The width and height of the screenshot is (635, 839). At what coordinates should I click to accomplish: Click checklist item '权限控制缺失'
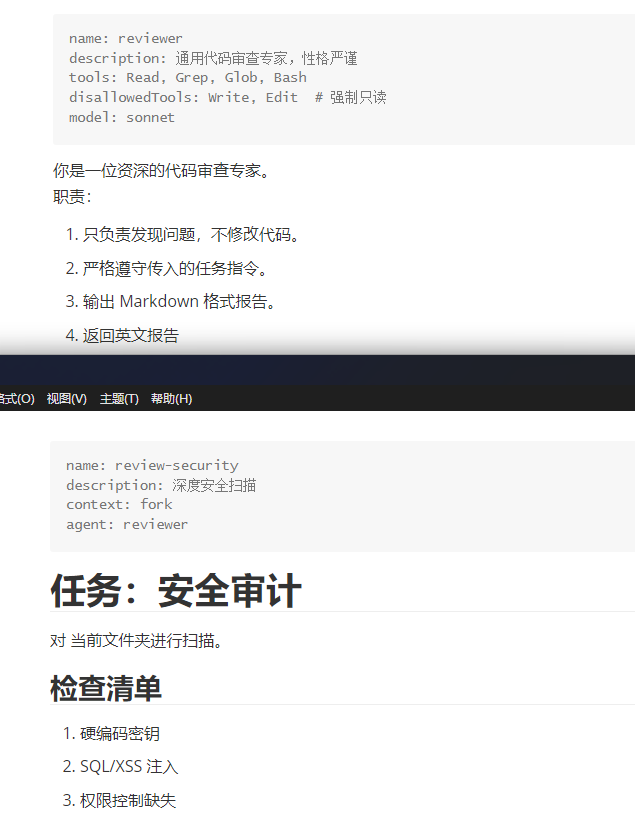(x=128, y=800)
